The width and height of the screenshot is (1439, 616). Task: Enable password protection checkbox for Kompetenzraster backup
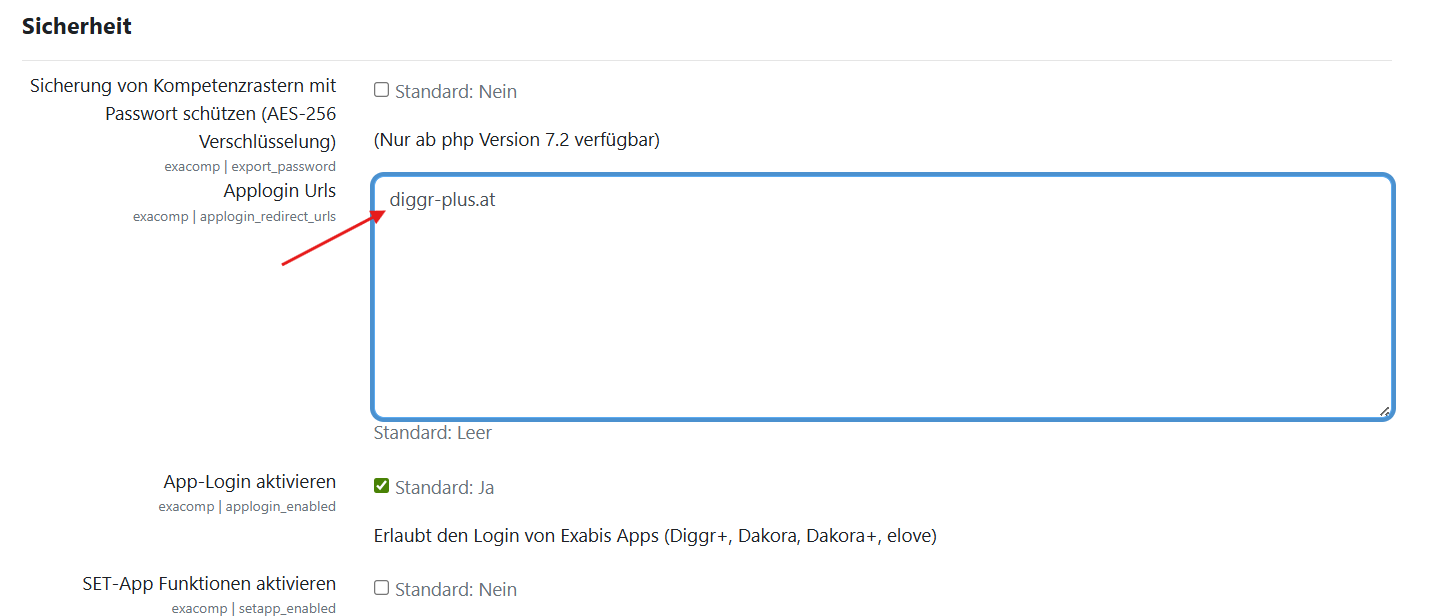(x=381, y=90)
